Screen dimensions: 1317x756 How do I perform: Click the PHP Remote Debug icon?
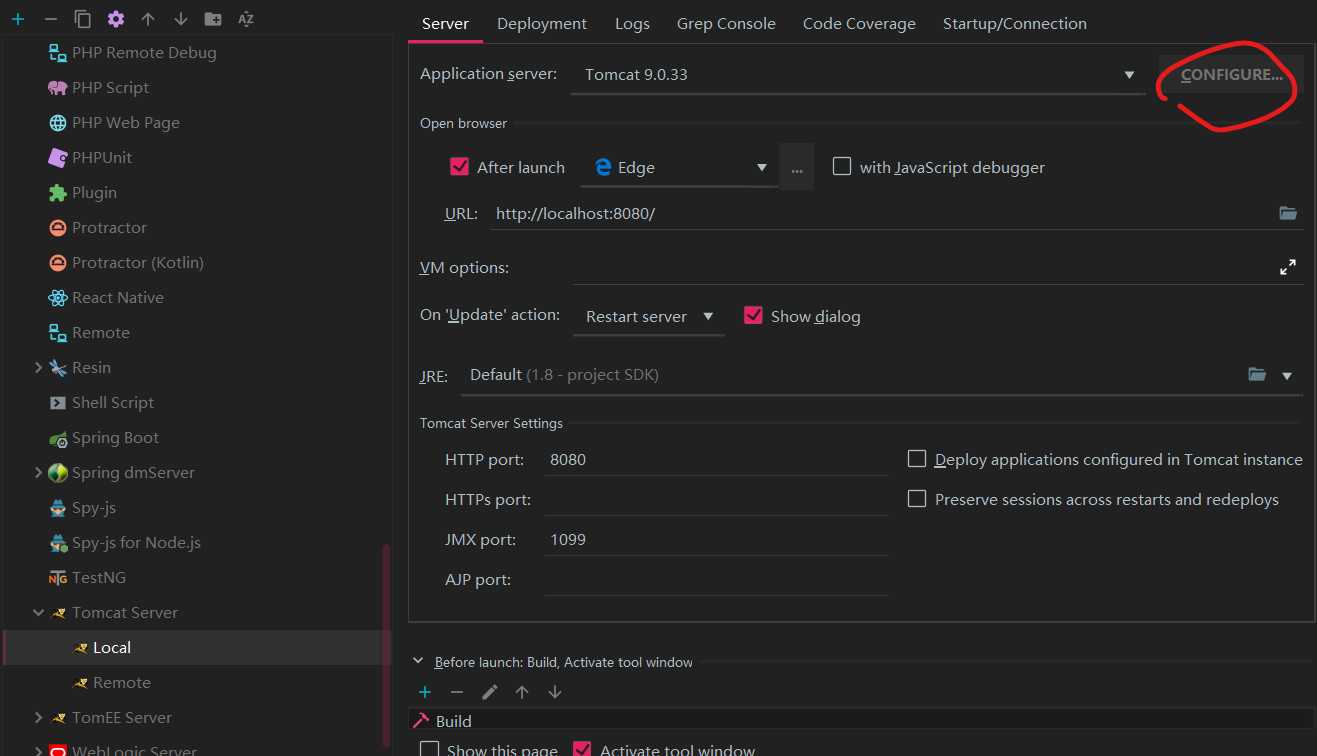[58, 53]
